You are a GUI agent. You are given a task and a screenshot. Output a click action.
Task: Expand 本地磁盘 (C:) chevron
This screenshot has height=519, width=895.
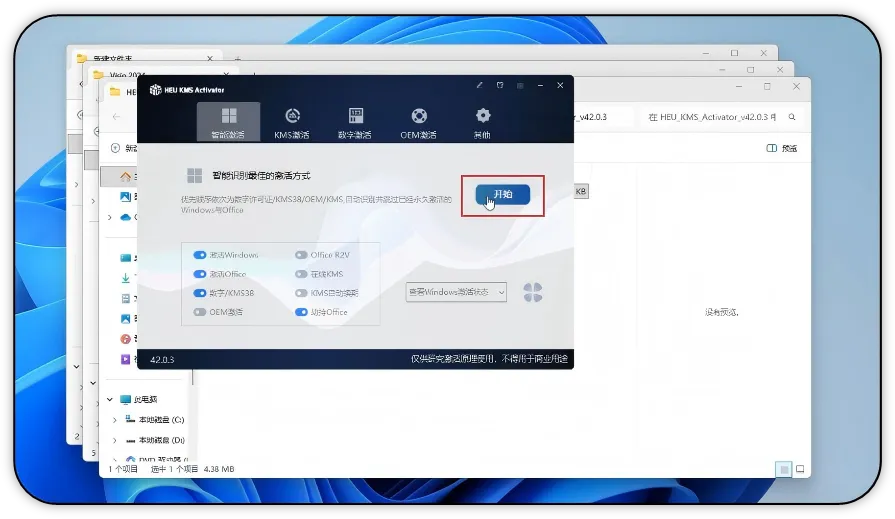pyautogui.click(x=115, y=420)
